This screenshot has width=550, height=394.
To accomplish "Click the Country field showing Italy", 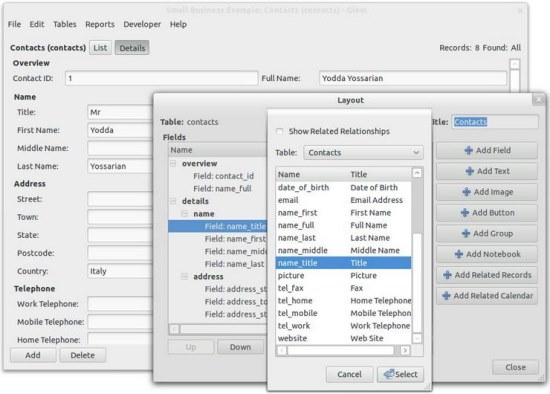I will (120, 272).
